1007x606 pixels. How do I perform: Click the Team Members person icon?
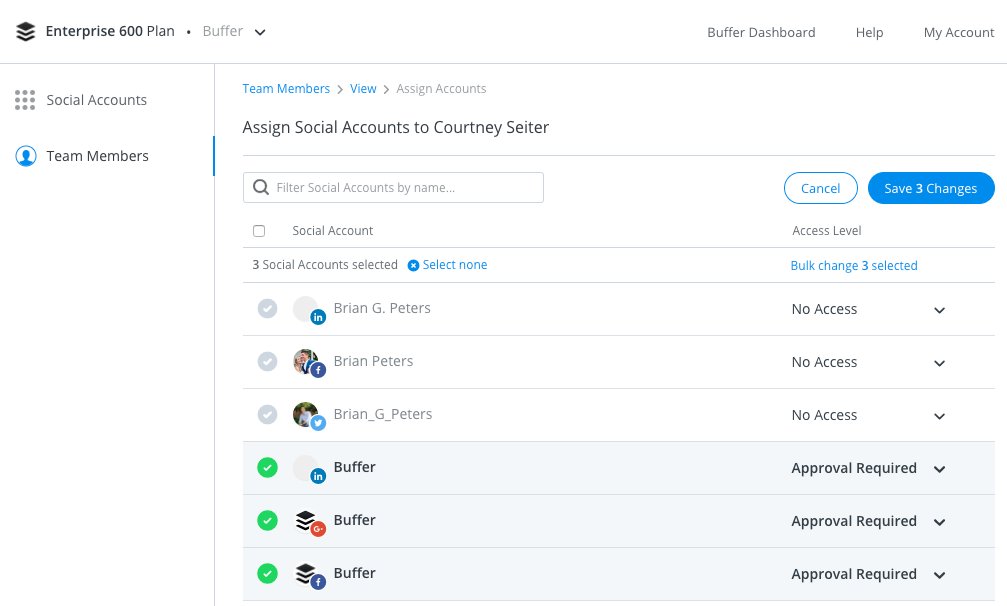point(26,156)
